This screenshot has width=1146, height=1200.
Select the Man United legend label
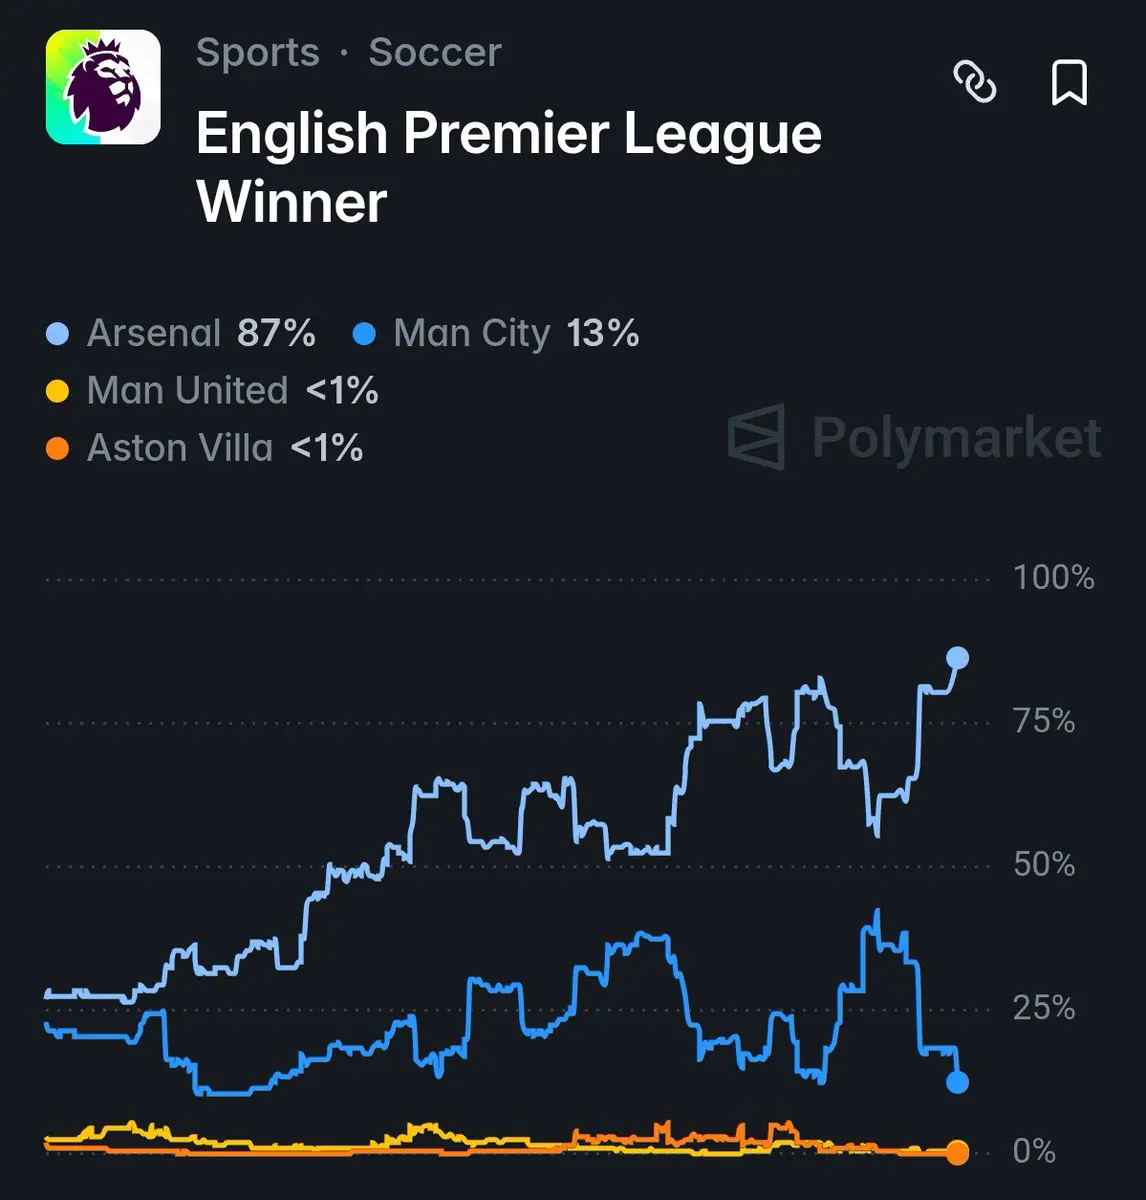click(x=232, y=390)
